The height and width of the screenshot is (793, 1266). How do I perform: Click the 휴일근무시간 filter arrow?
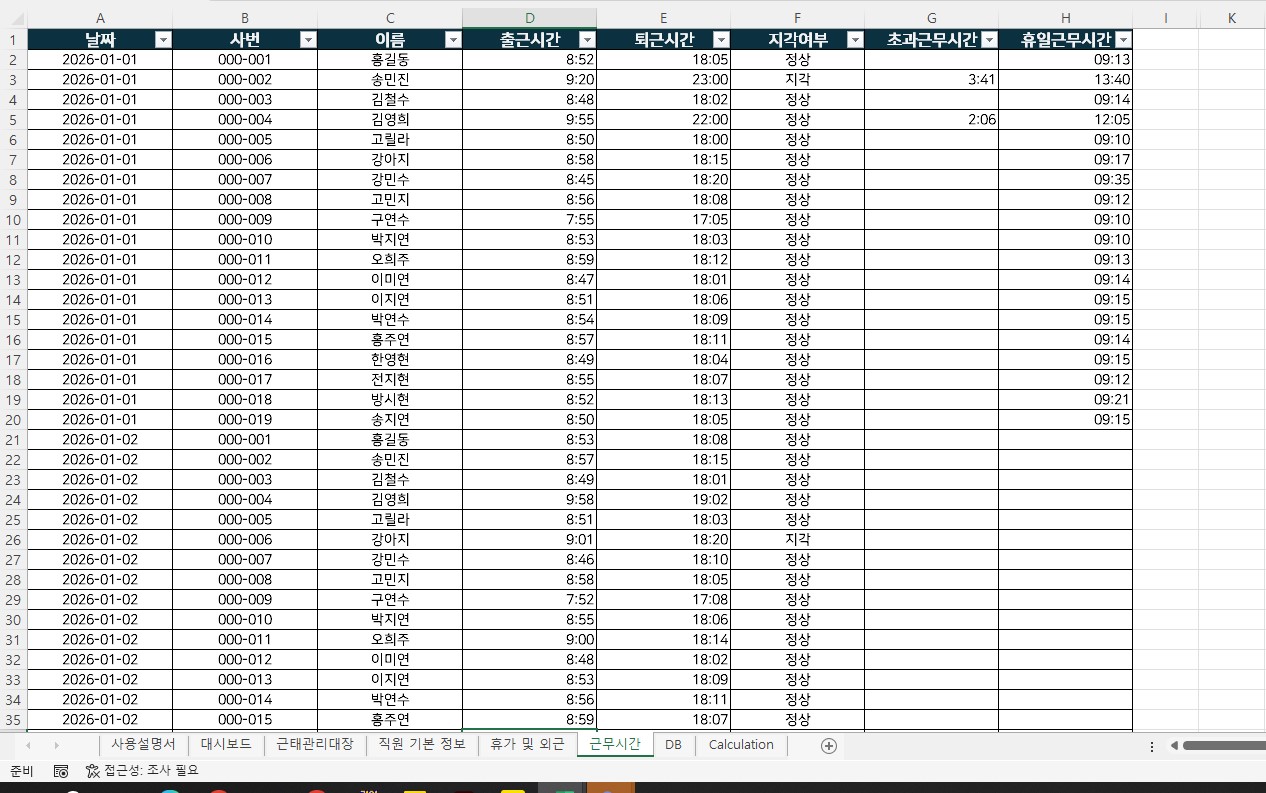click(1123, 40)
